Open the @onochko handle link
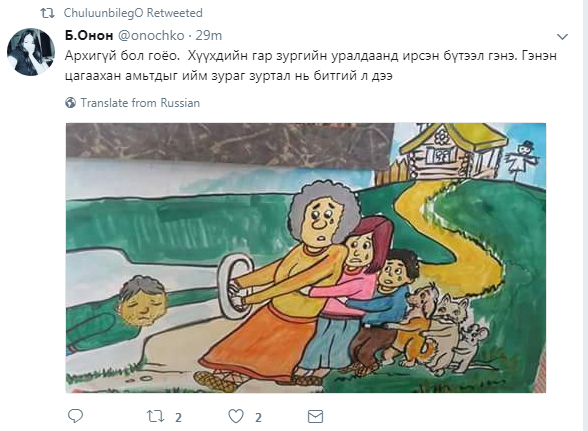This screenshot has width=588, height=431. pos(151,35)
